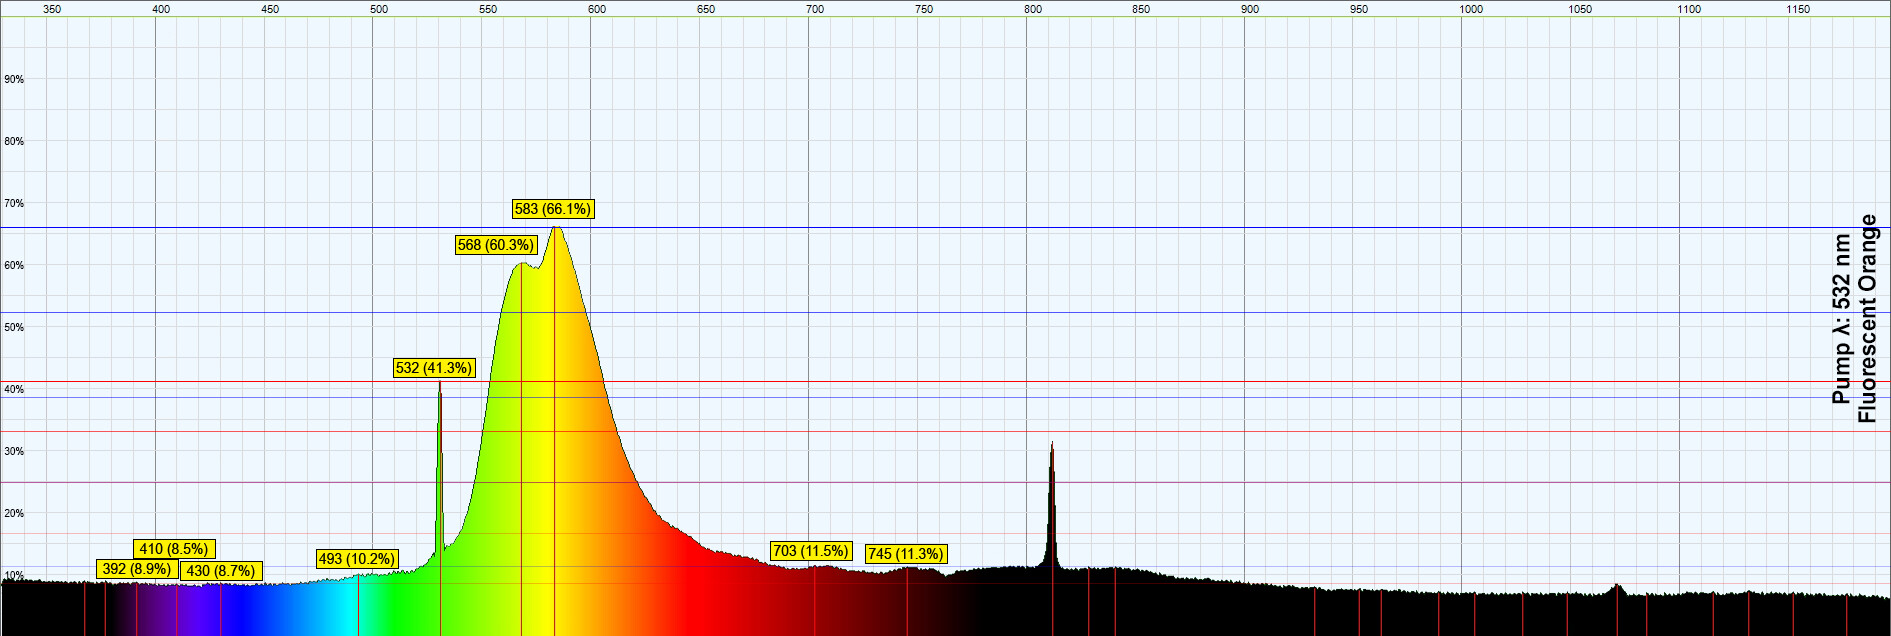The height and width of the screenshot is (636, 1891).
Task: Select the 703 (11.5%) peak label
Action: 811,551
